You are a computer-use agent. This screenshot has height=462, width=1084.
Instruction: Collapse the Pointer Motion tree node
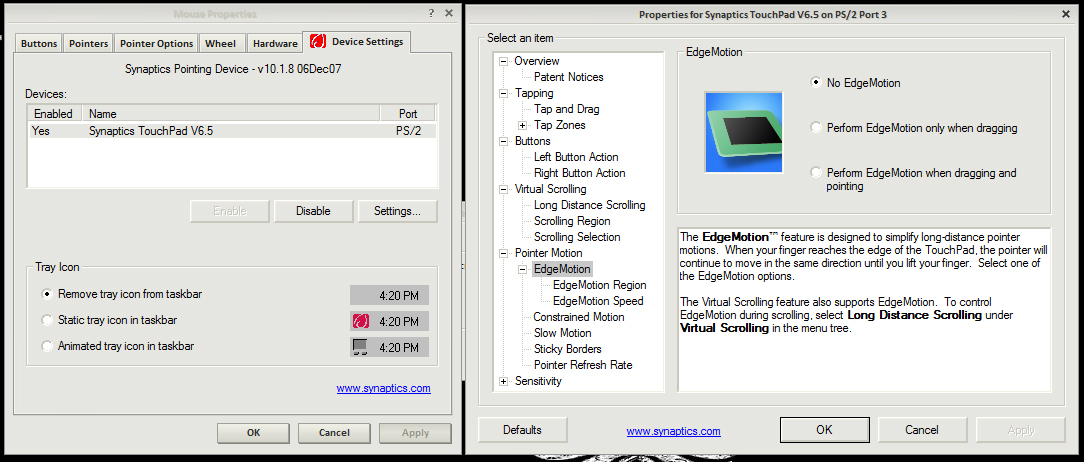pyautogui.click(x=503, y=253)
